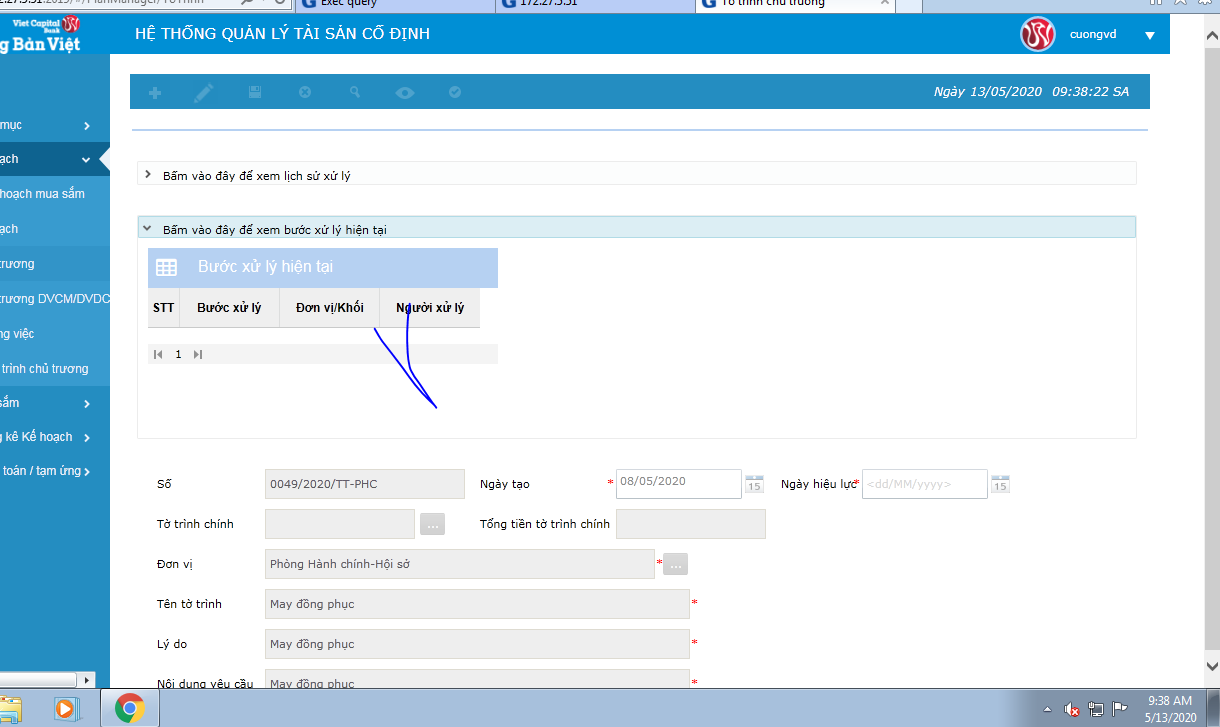Expand the 'sắm' sidebar menu
Viewport: 1220px width, 727px height.
click(87, 404)
